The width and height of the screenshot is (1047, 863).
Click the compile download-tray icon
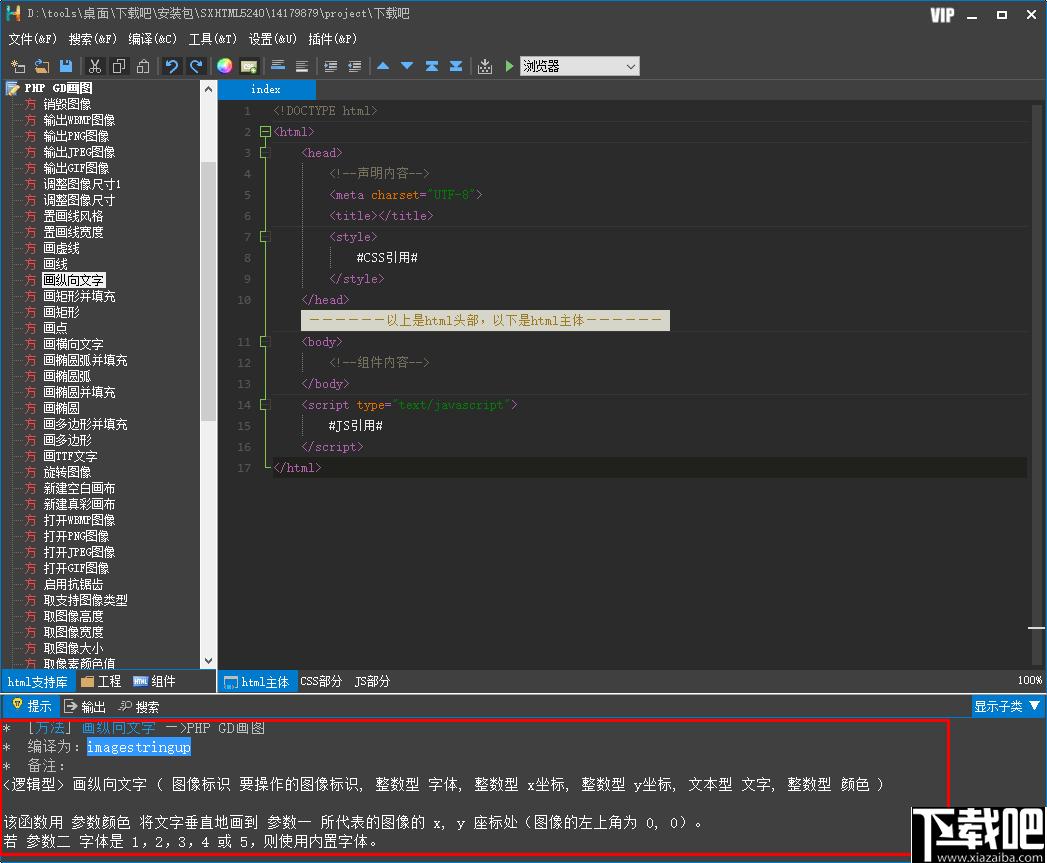point(485,66)
